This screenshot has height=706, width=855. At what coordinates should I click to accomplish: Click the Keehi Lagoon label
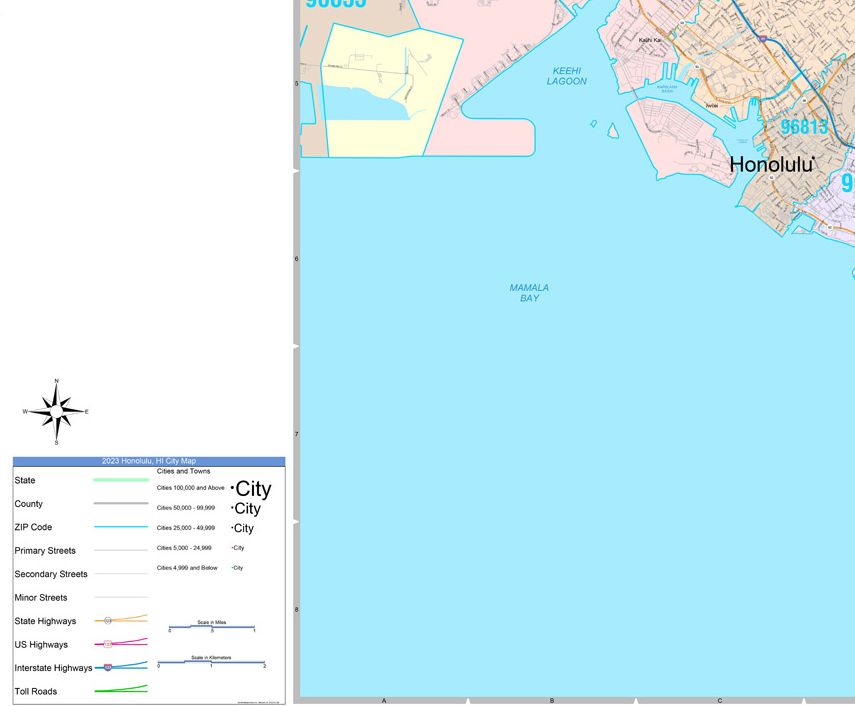point(566,76)
